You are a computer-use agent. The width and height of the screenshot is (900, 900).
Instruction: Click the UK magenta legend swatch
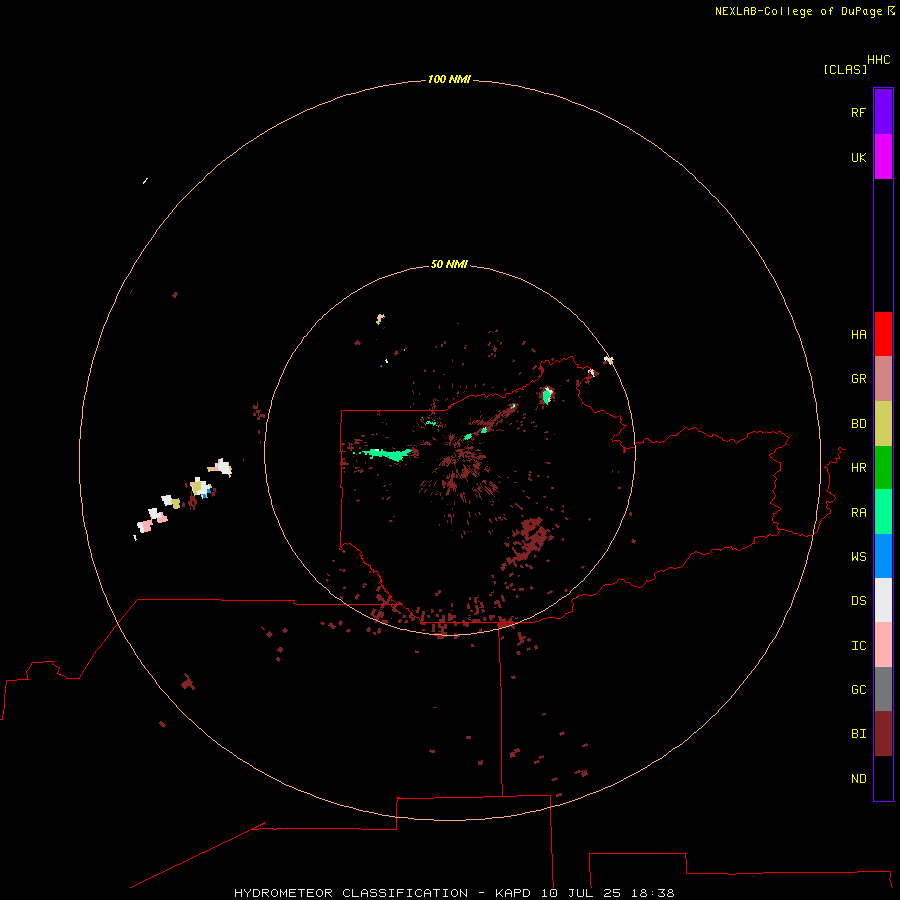(x=883, y=157)
